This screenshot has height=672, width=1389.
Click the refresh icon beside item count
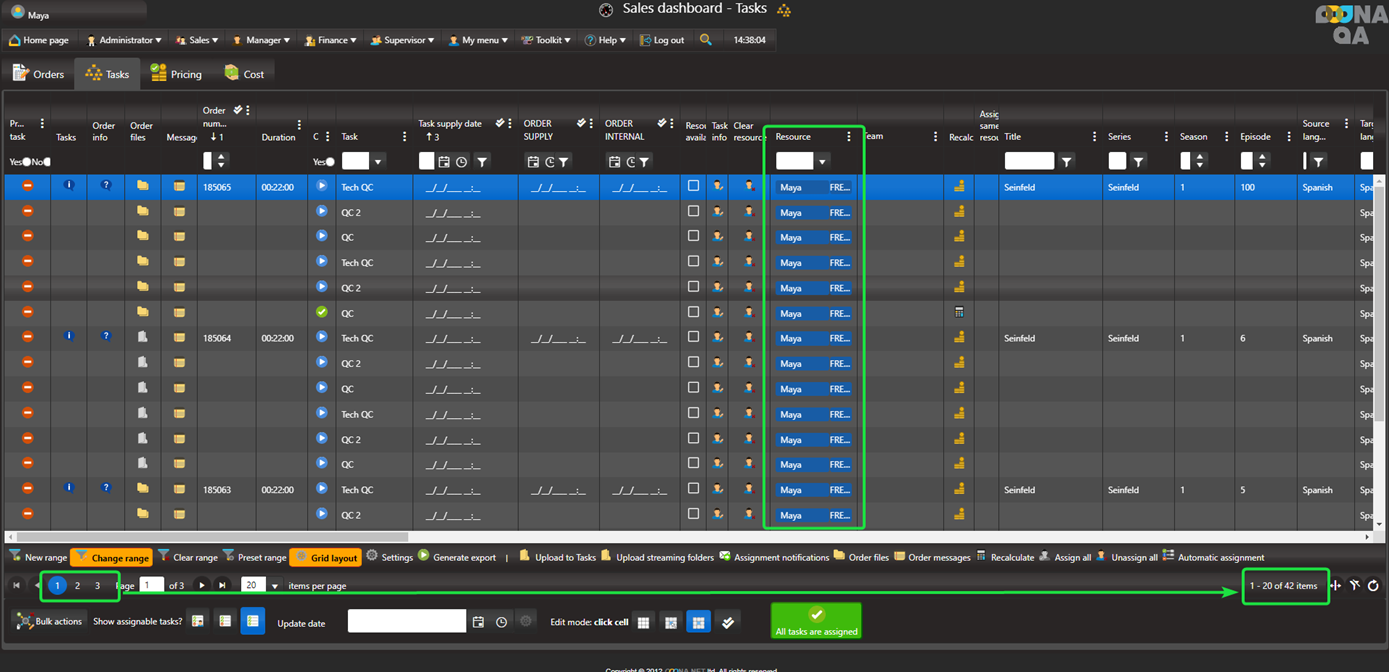click(x=1373, y=586)
